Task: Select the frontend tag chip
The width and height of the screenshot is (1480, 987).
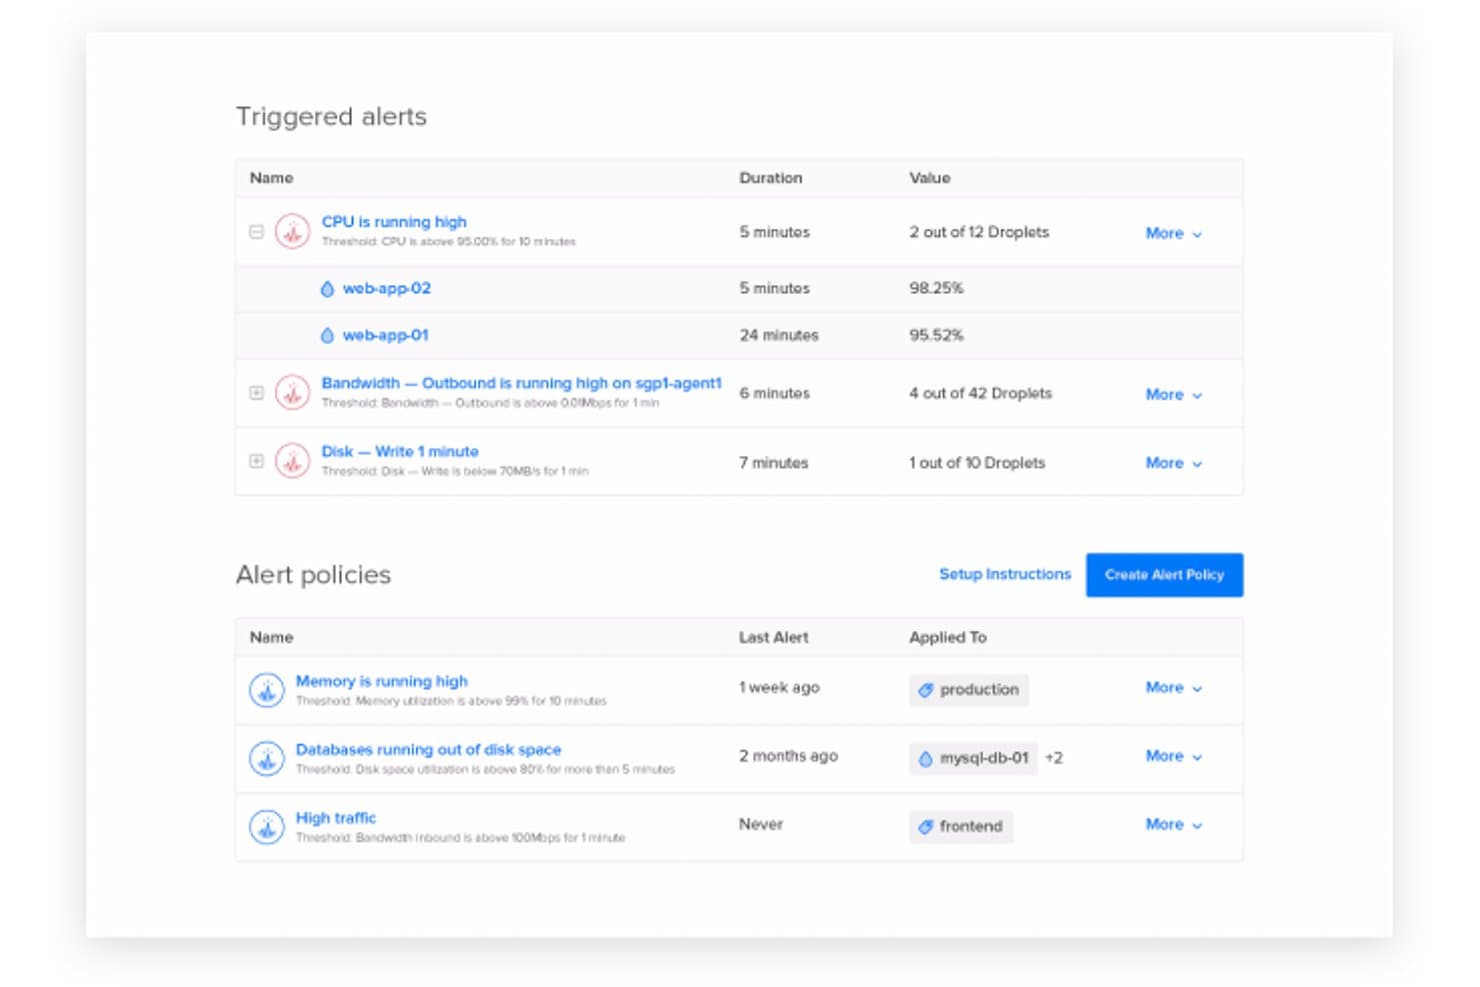Action: click(x=961, y=827)
